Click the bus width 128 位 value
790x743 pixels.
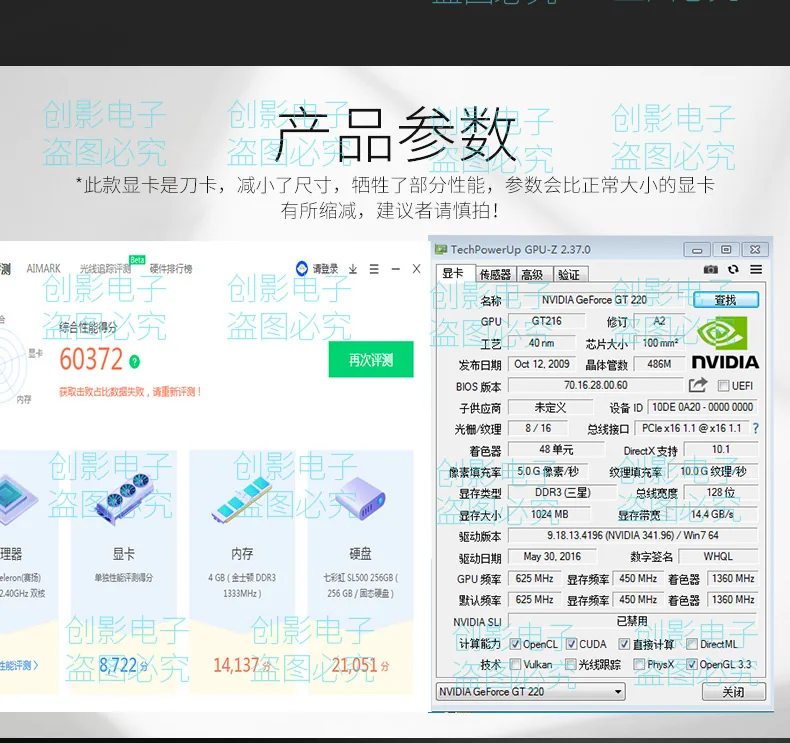coord(721,492)
